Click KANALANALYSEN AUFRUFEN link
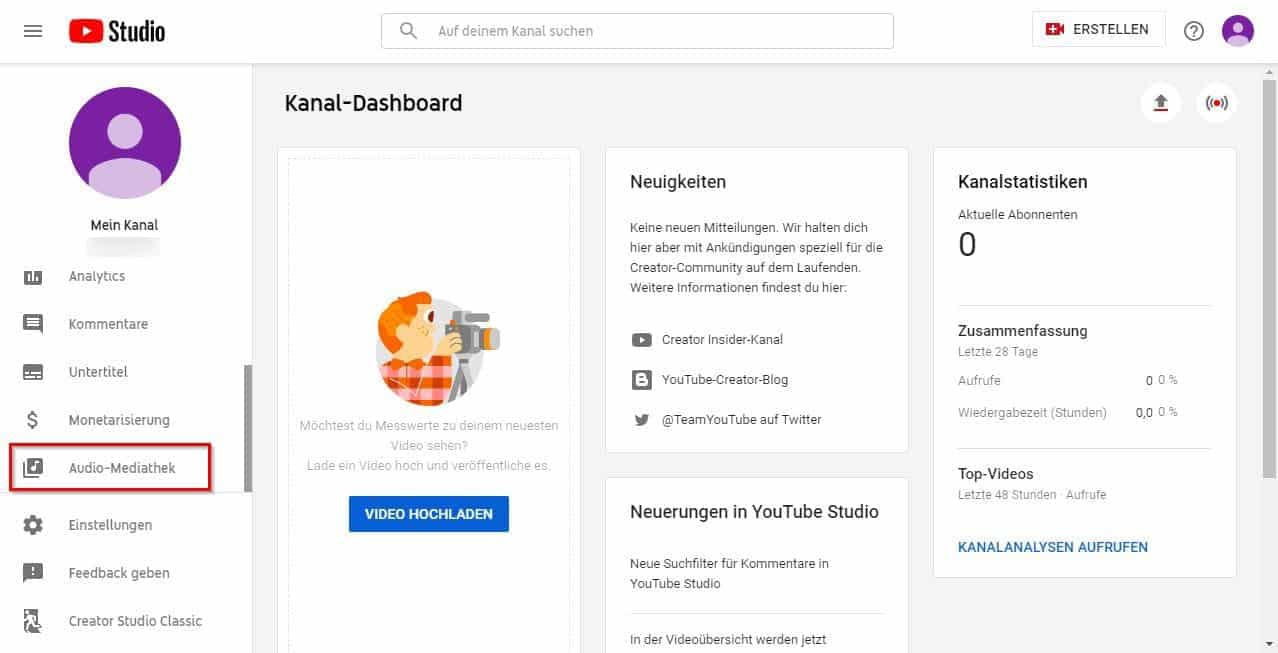The height and width of the screenshot is (653, 1278). coord(1053,547)
